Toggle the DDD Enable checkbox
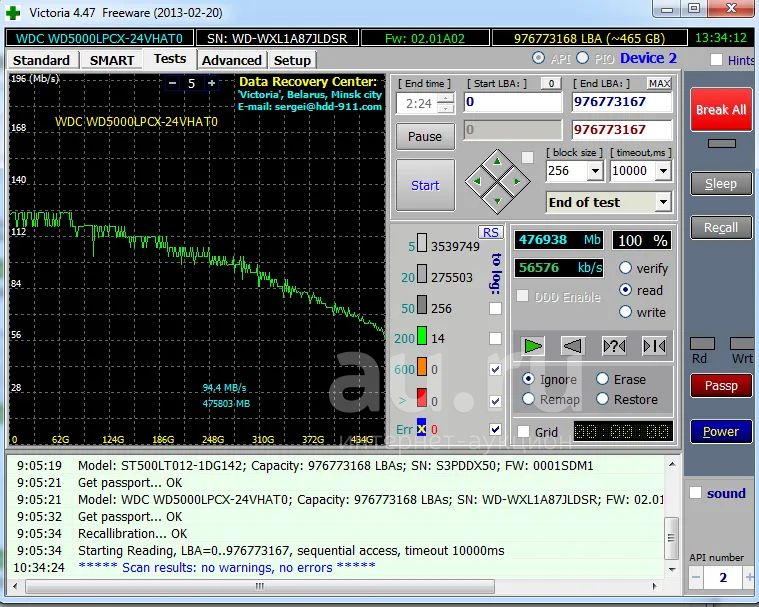The height and width of the screenshot is (607, 759). [522, 296]
